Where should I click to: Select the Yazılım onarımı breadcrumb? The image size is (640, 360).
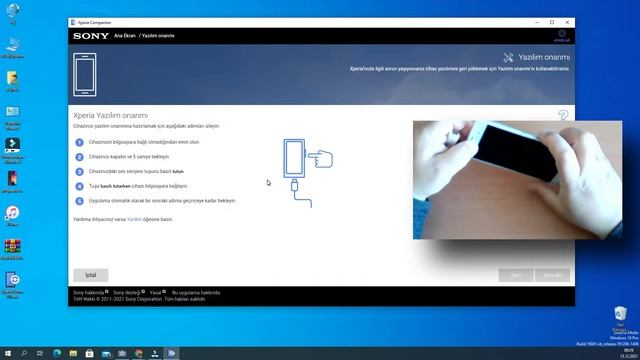coord(158,36)
